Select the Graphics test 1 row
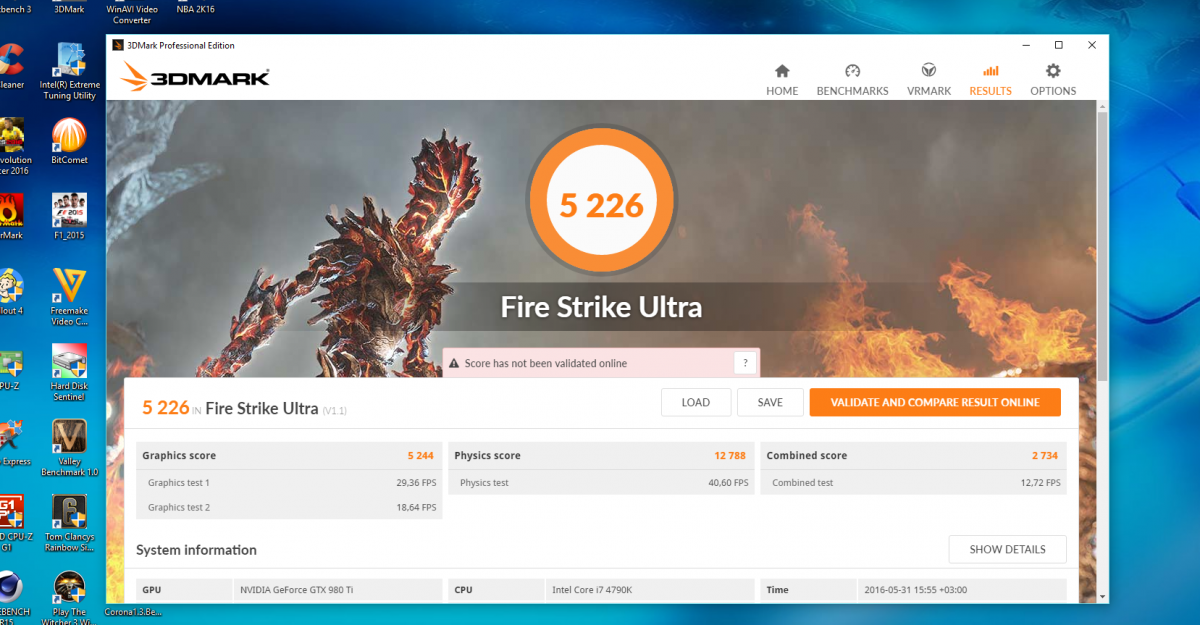This screenshot has width=1200, height=625. [289, 482]
